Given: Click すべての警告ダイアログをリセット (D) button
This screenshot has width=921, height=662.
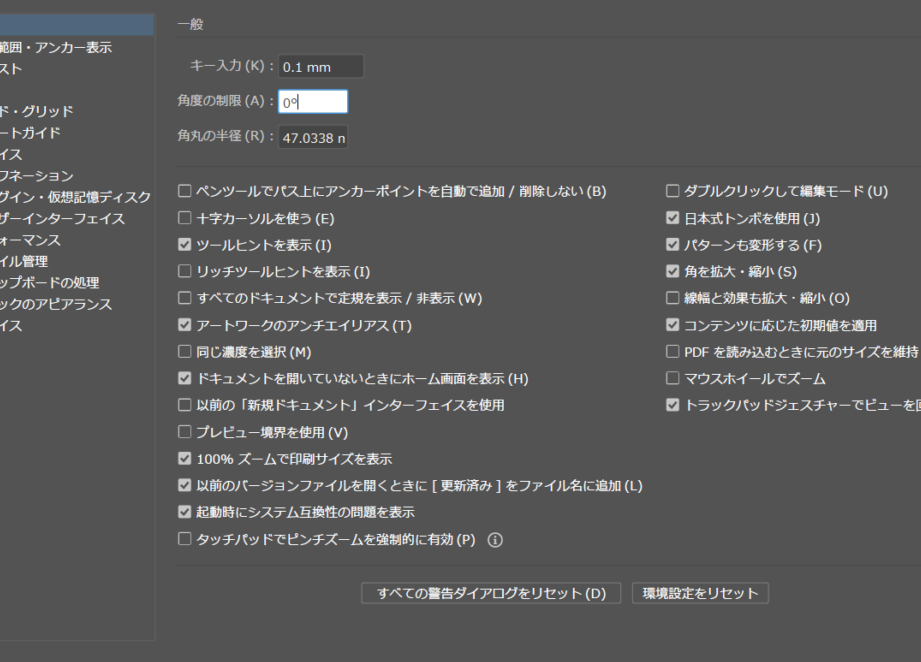Looking at the screenshot, I should pos(491,593).
